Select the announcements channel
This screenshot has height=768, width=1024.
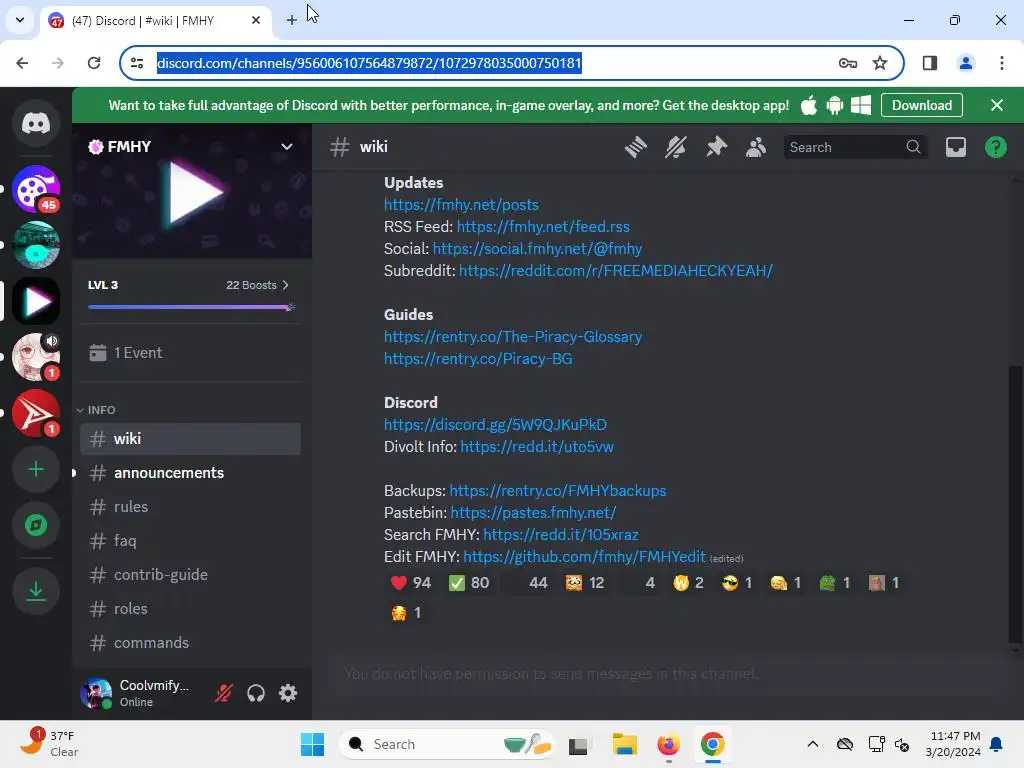191,473
